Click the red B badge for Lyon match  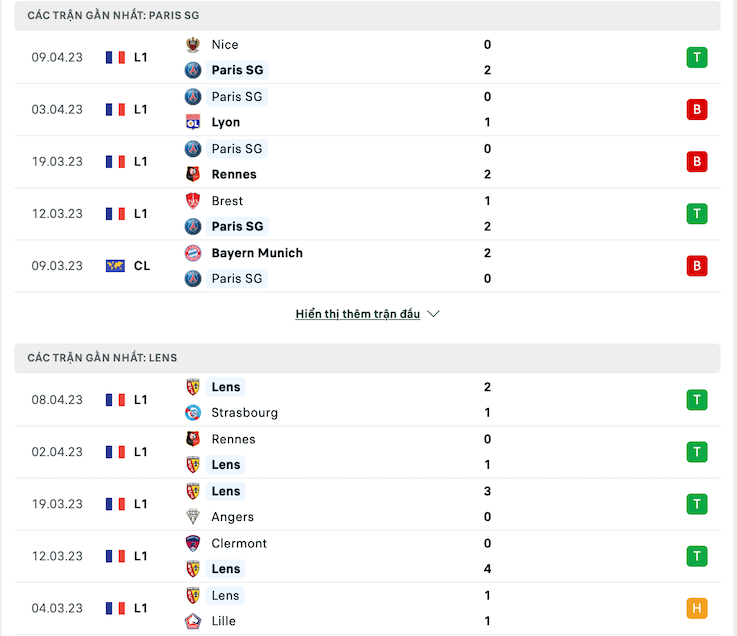coord(697,110)
